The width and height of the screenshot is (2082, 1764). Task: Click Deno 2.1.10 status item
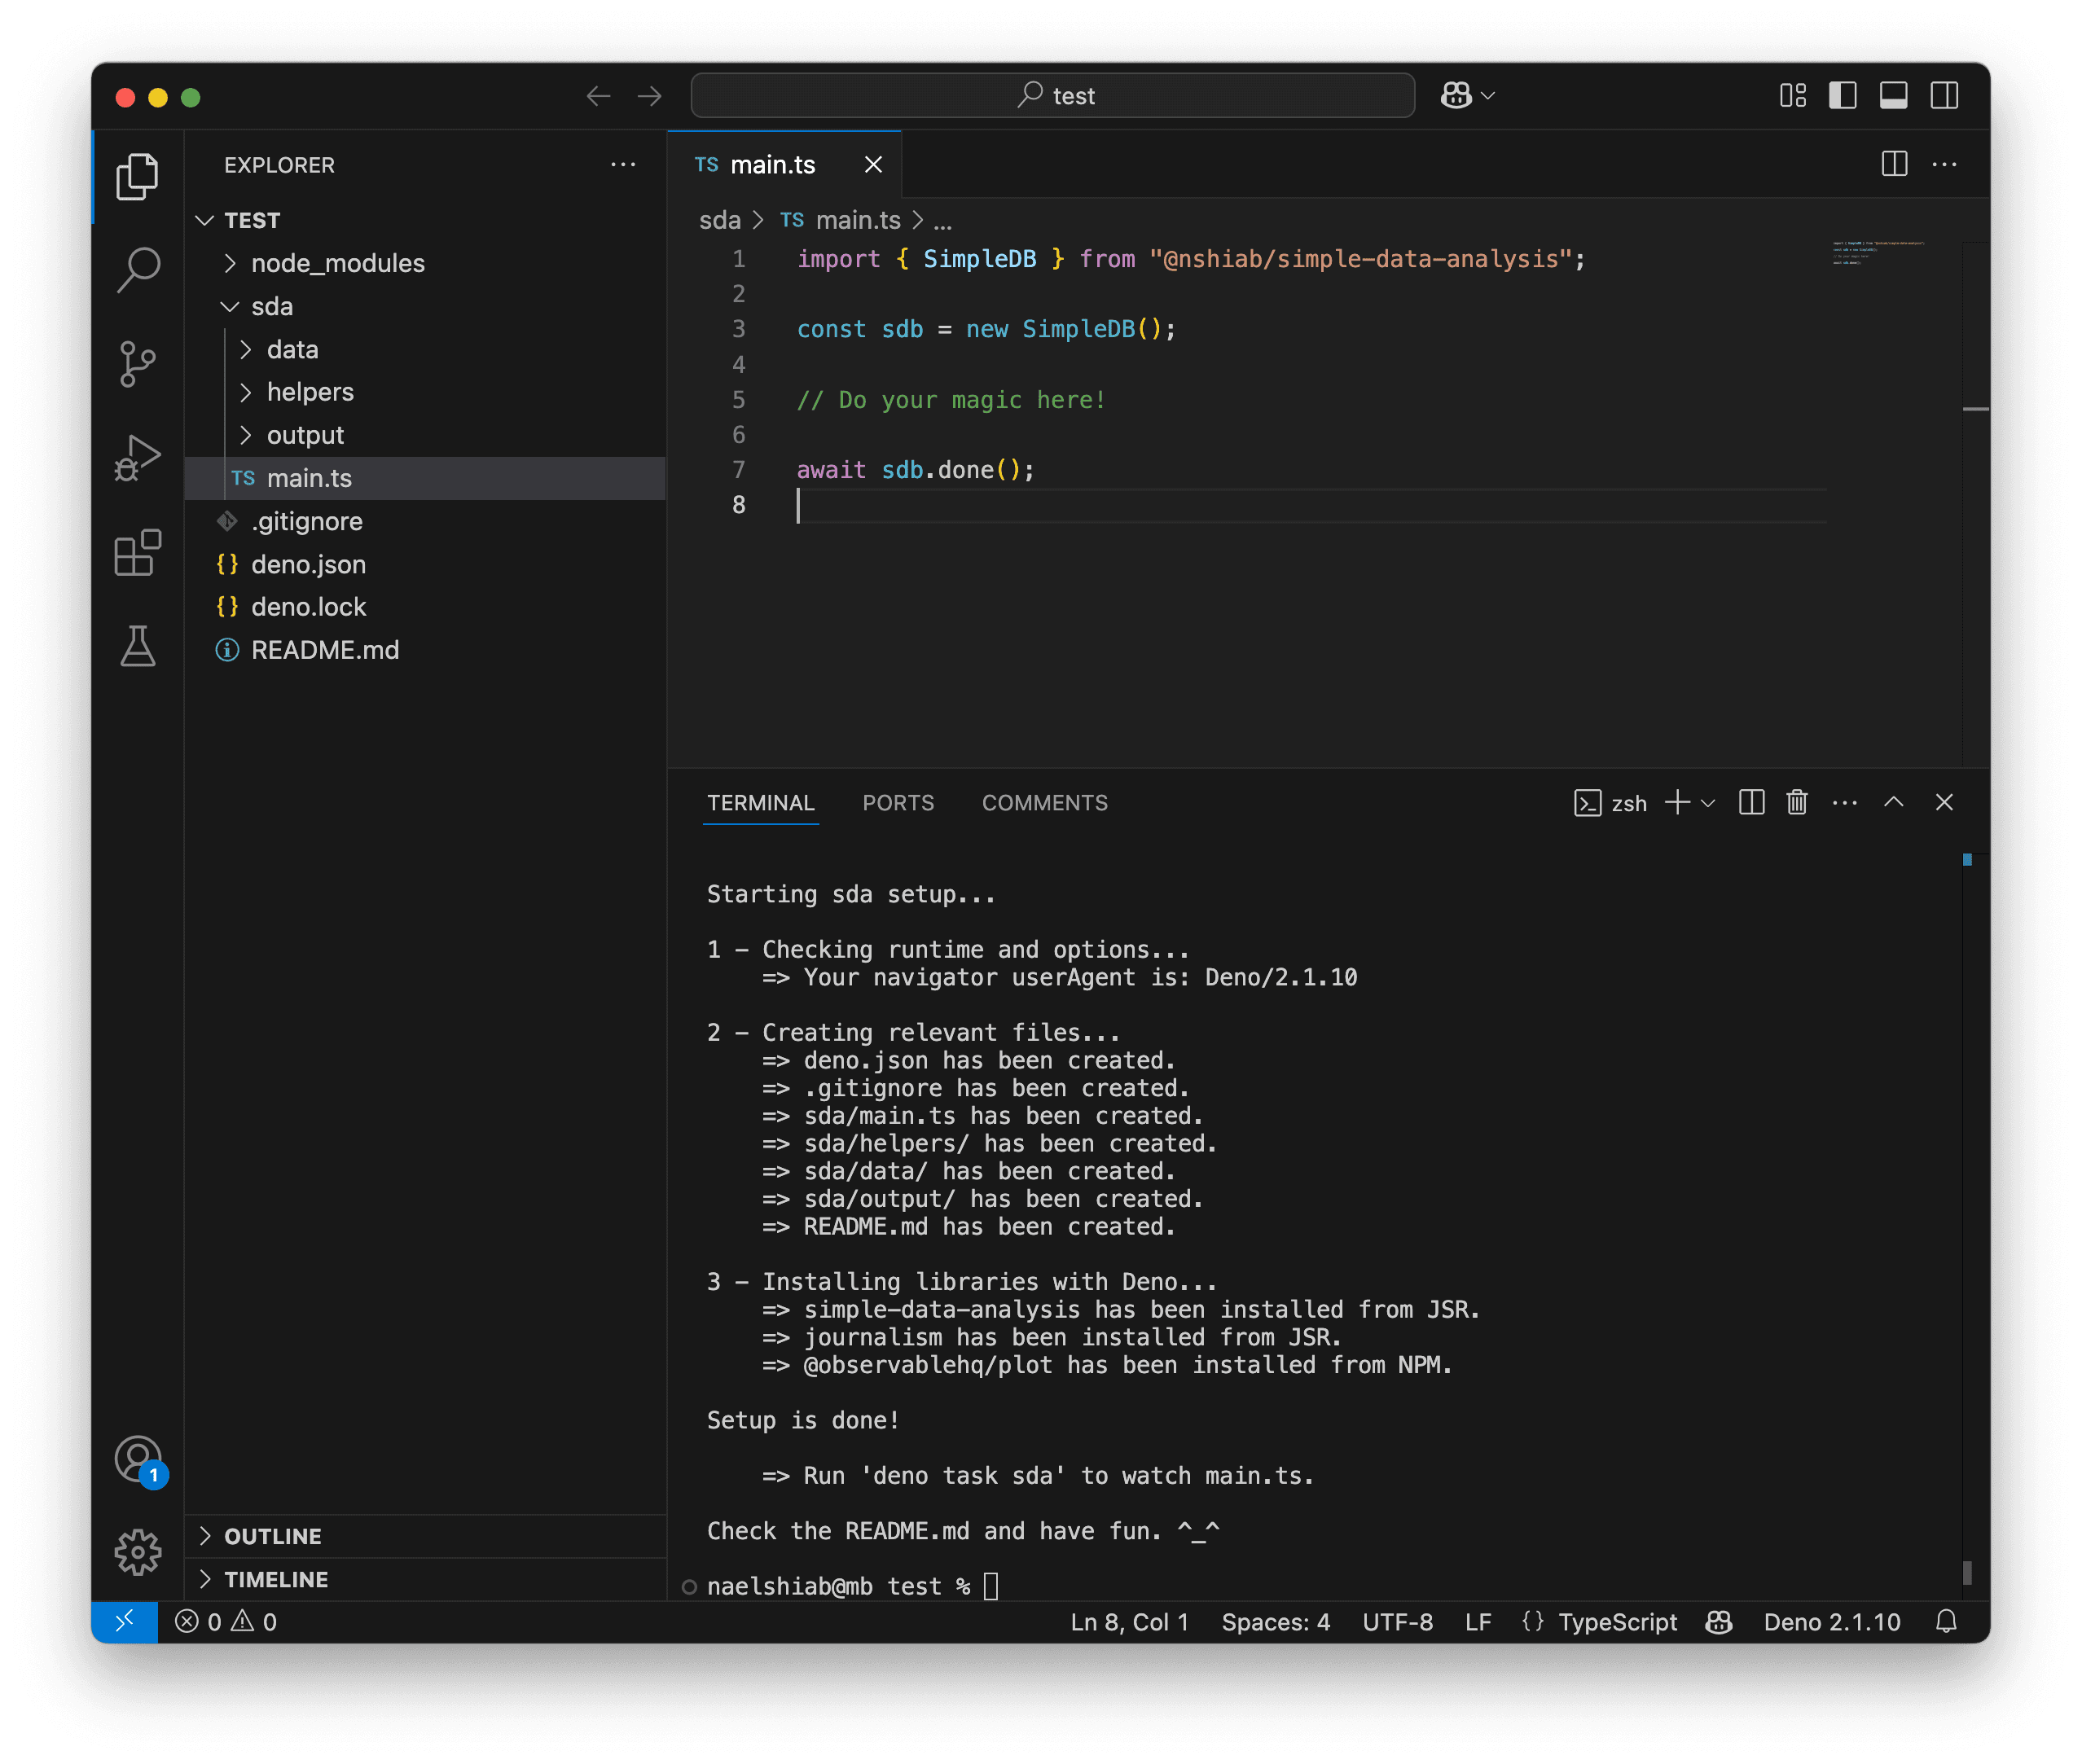pyautogui.click(x=1832, y=1622)
